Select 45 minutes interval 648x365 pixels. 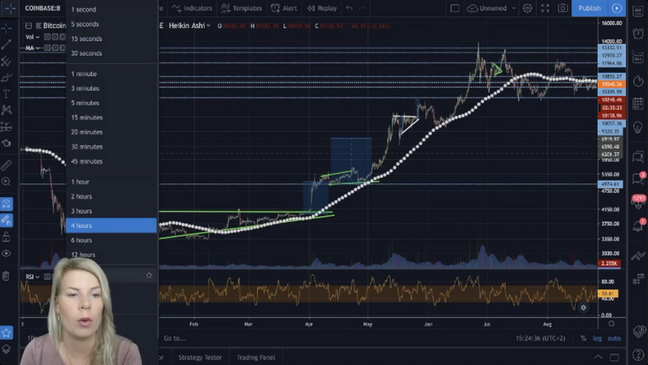112,161
